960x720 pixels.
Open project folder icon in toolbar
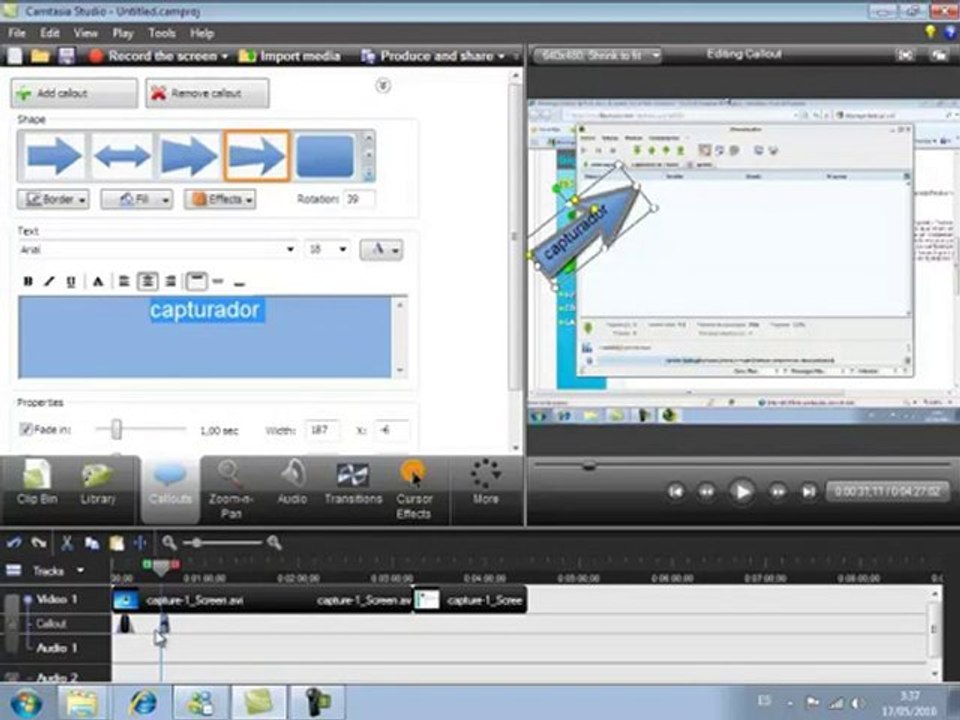[x=40, y=56]
